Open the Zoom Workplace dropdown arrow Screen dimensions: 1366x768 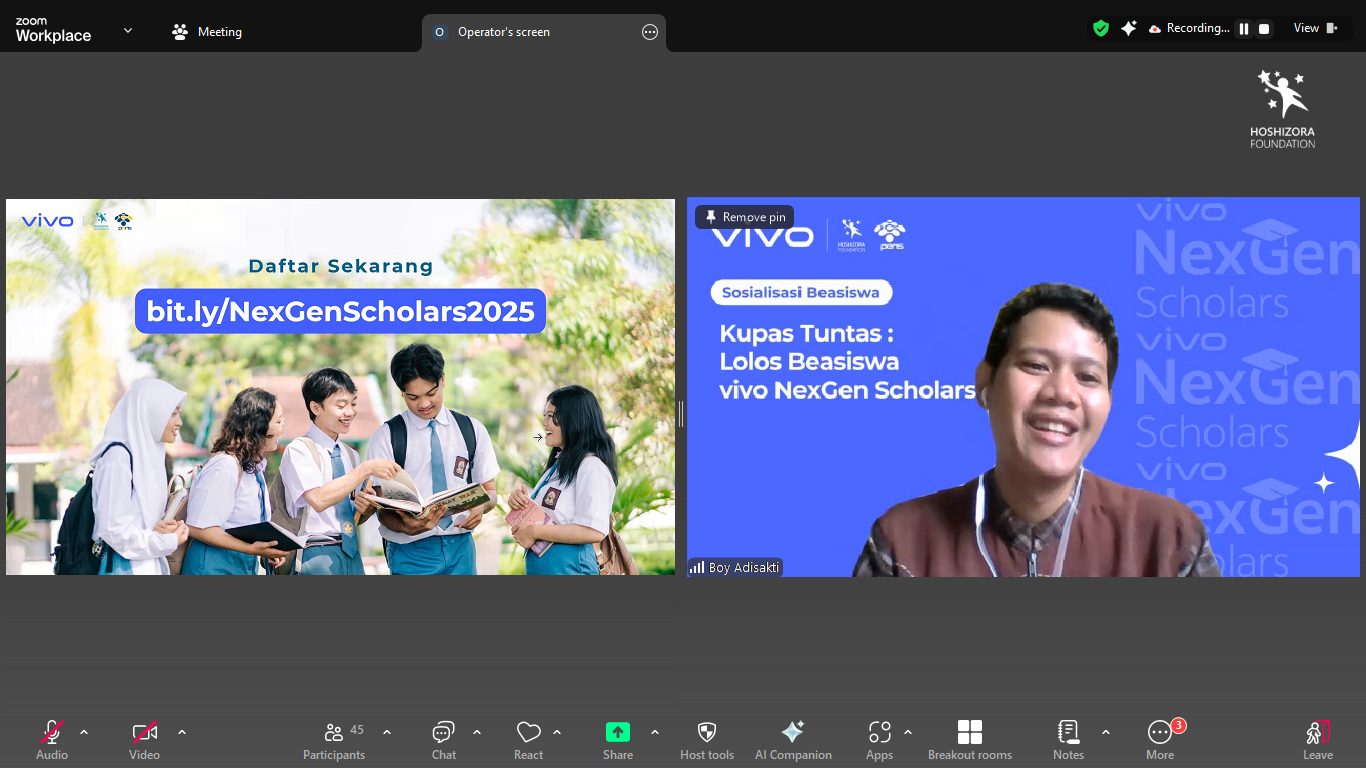128,31
